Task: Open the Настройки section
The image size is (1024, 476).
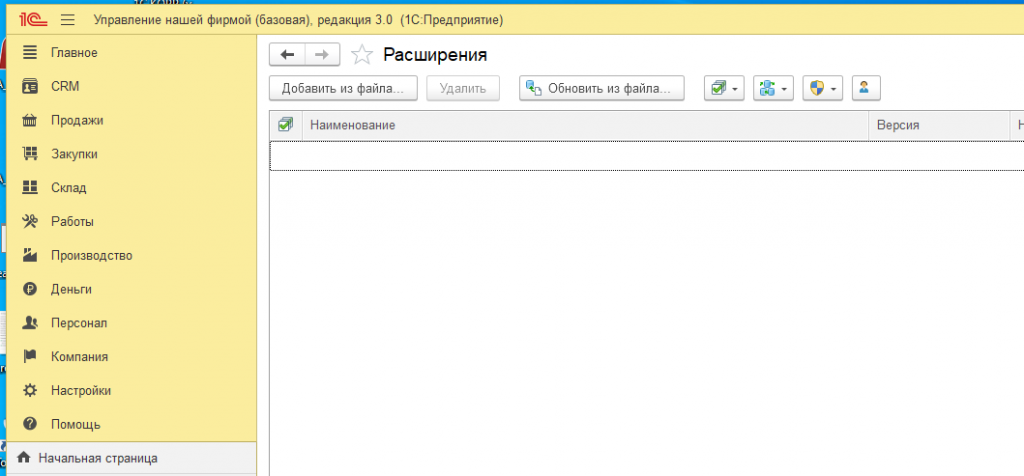Action: tap(81, 391)
